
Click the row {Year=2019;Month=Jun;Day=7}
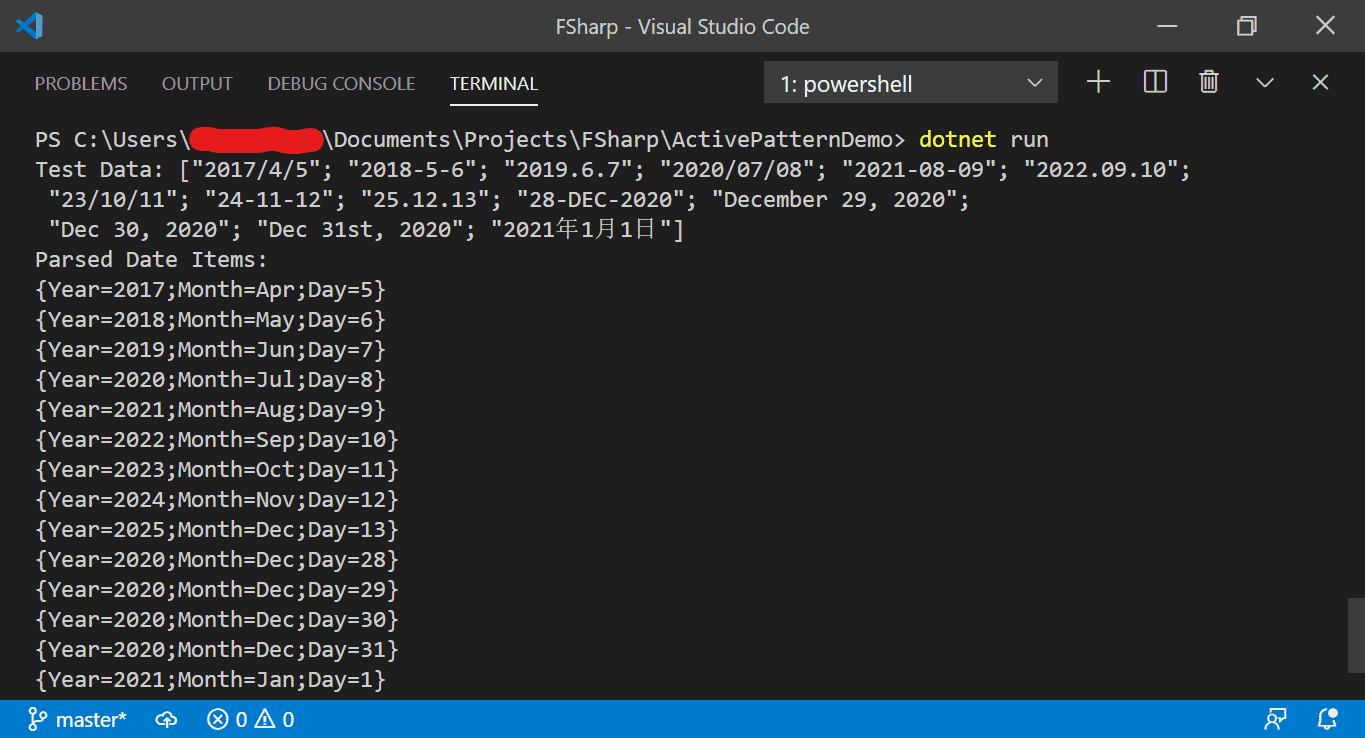210,350
